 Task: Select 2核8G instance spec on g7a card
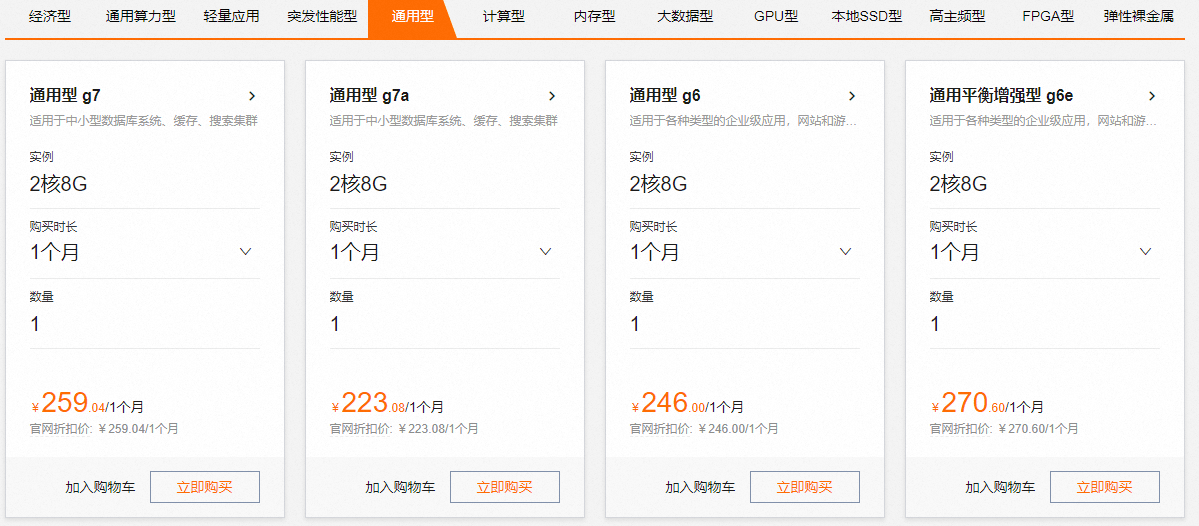[359, 183]
